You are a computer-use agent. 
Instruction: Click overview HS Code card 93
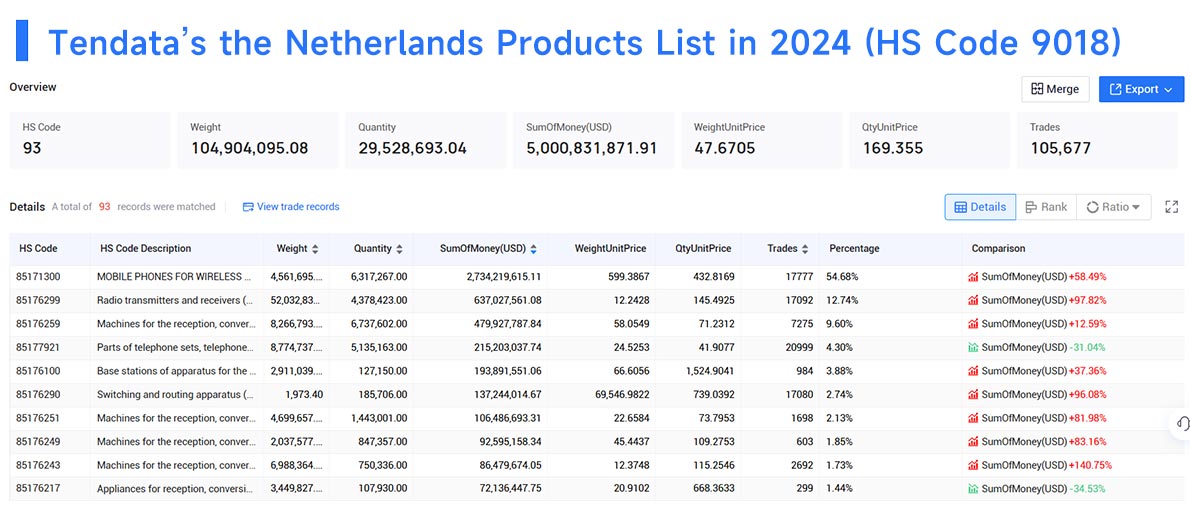(x=90, y=140)
